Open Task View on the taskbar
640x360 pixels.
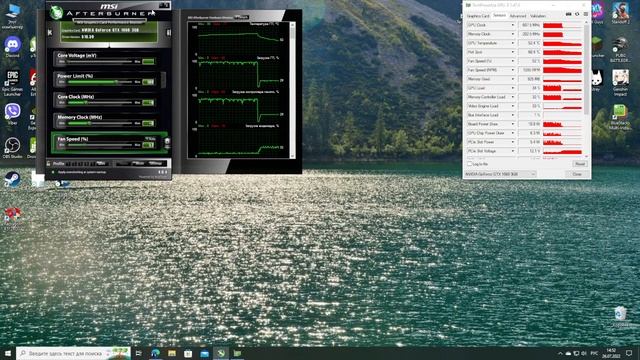[138, 353]
